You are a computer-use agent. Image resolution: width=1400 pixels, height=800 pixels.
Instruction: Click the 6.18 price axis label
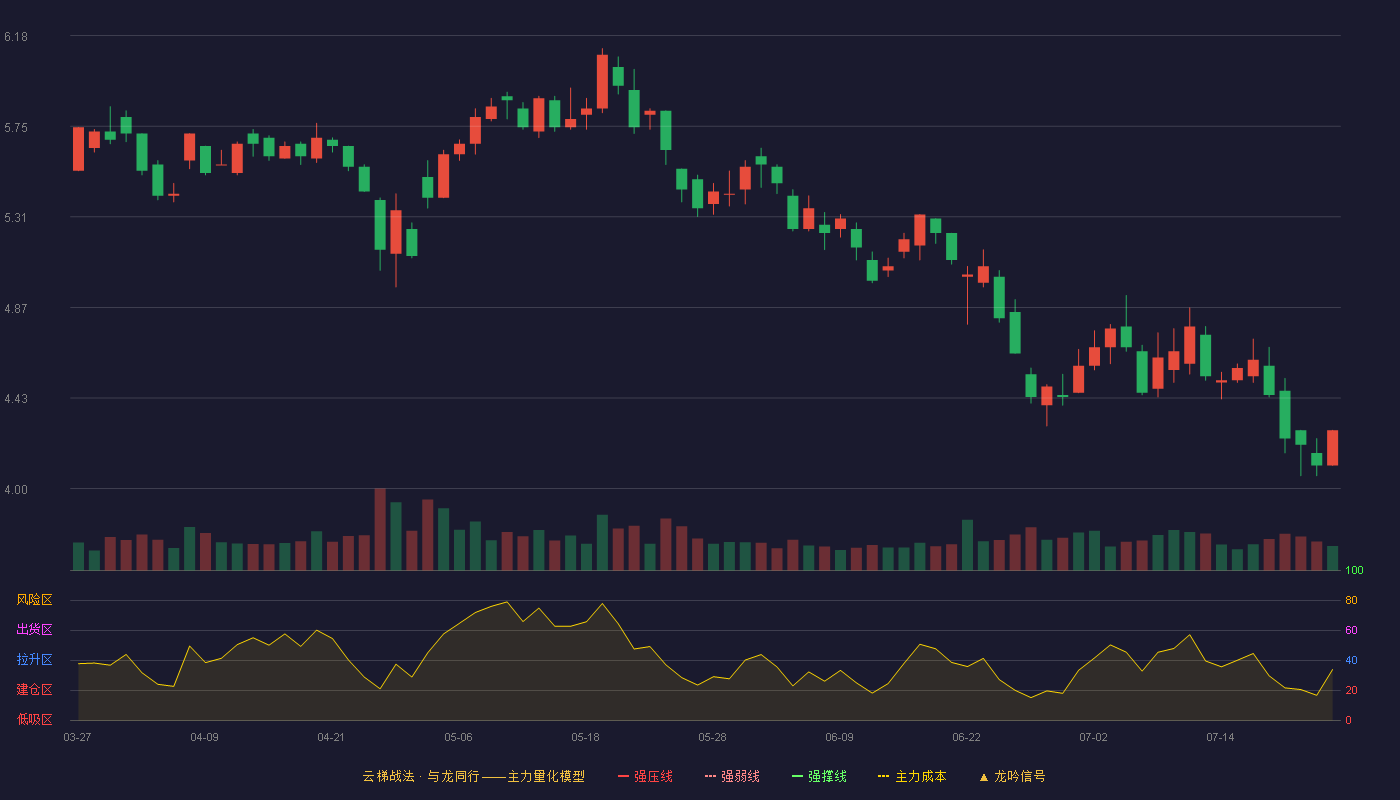[x=16, y=36]
